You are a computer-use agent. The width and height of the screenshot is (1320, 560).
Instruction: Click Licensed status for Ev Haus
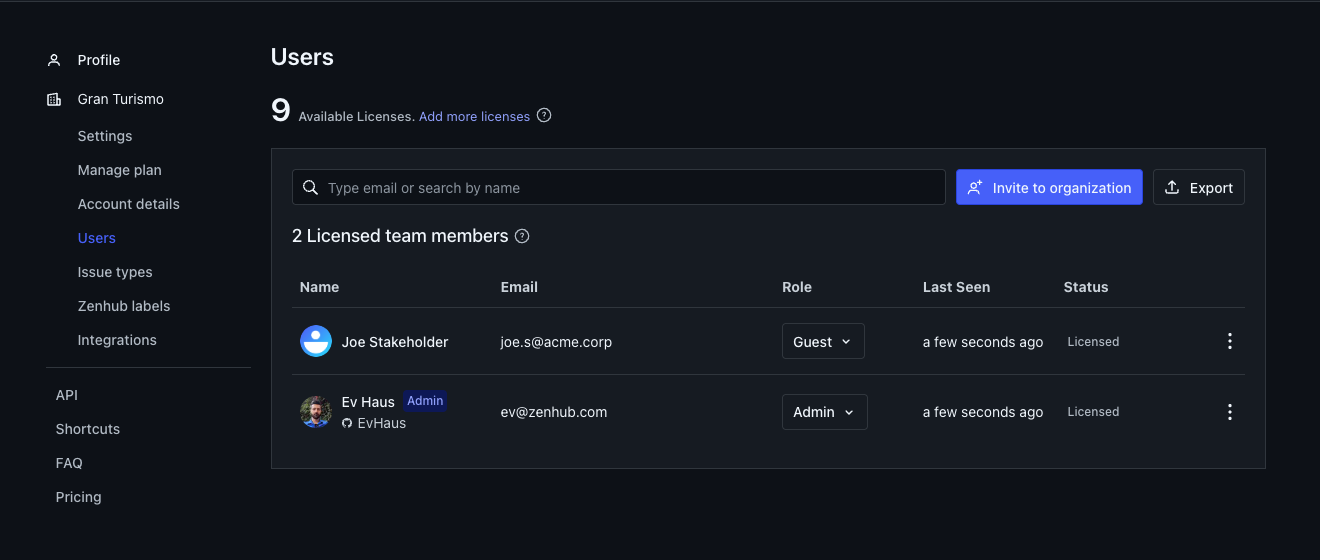1093,412
